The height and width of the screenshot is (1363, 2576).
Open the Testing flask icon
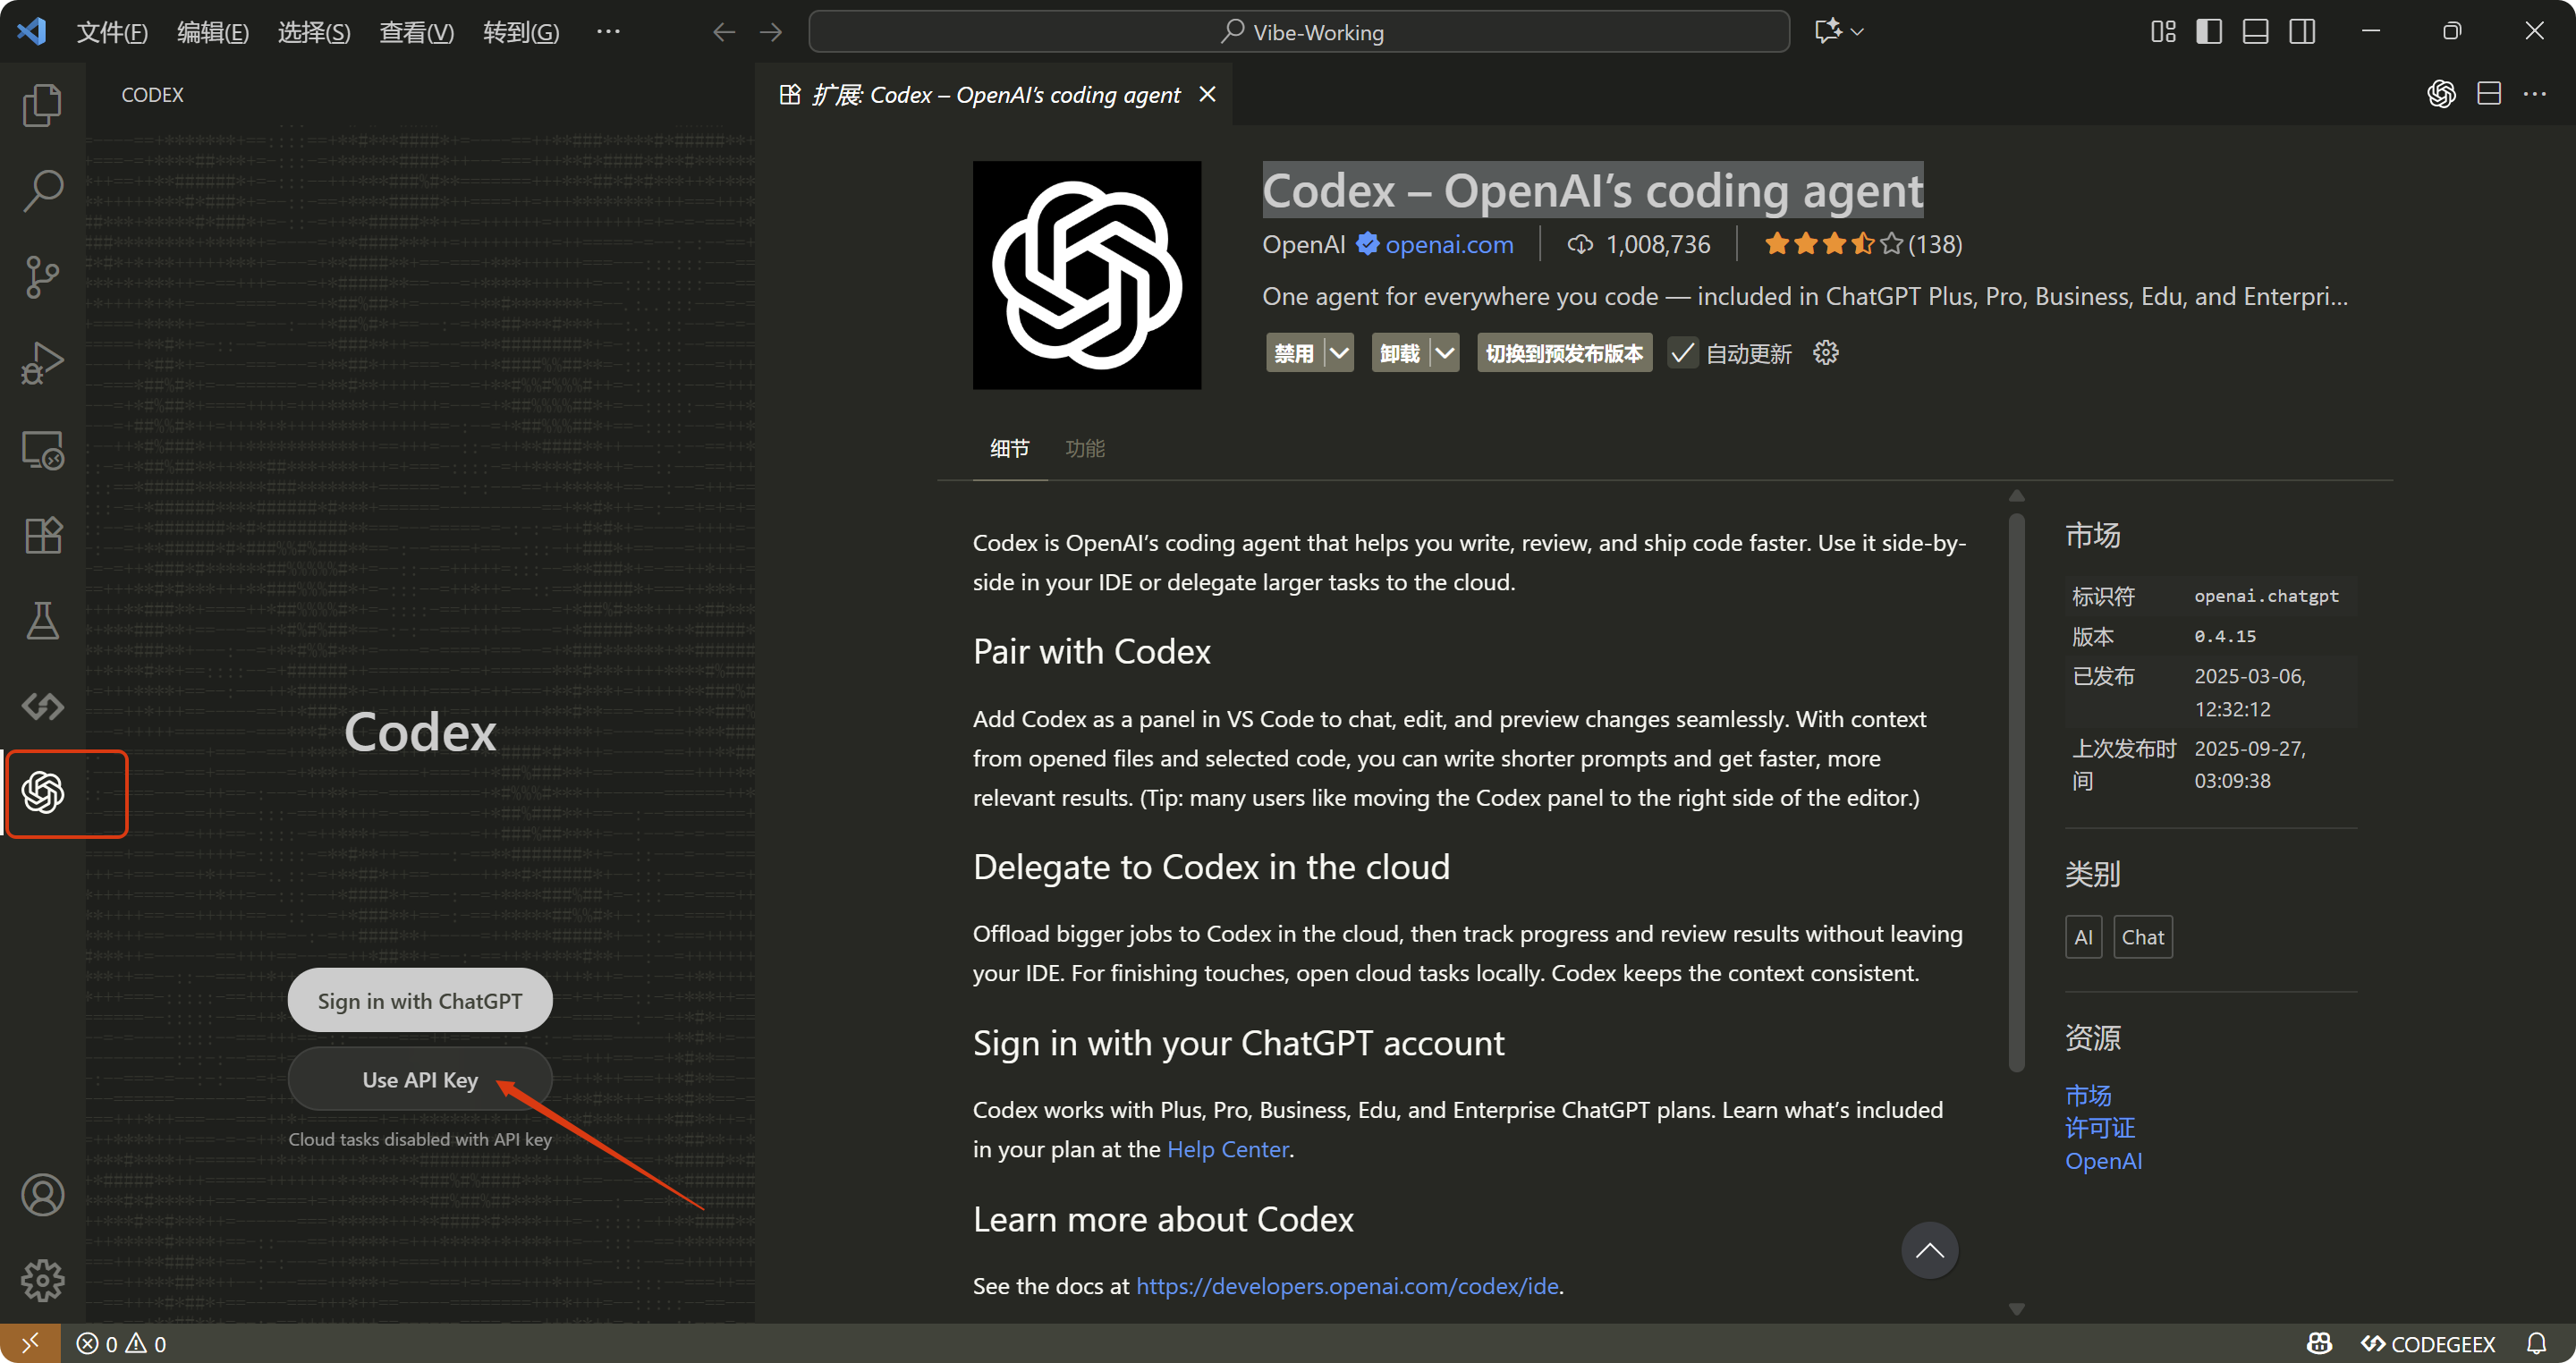tap(42, 621)
